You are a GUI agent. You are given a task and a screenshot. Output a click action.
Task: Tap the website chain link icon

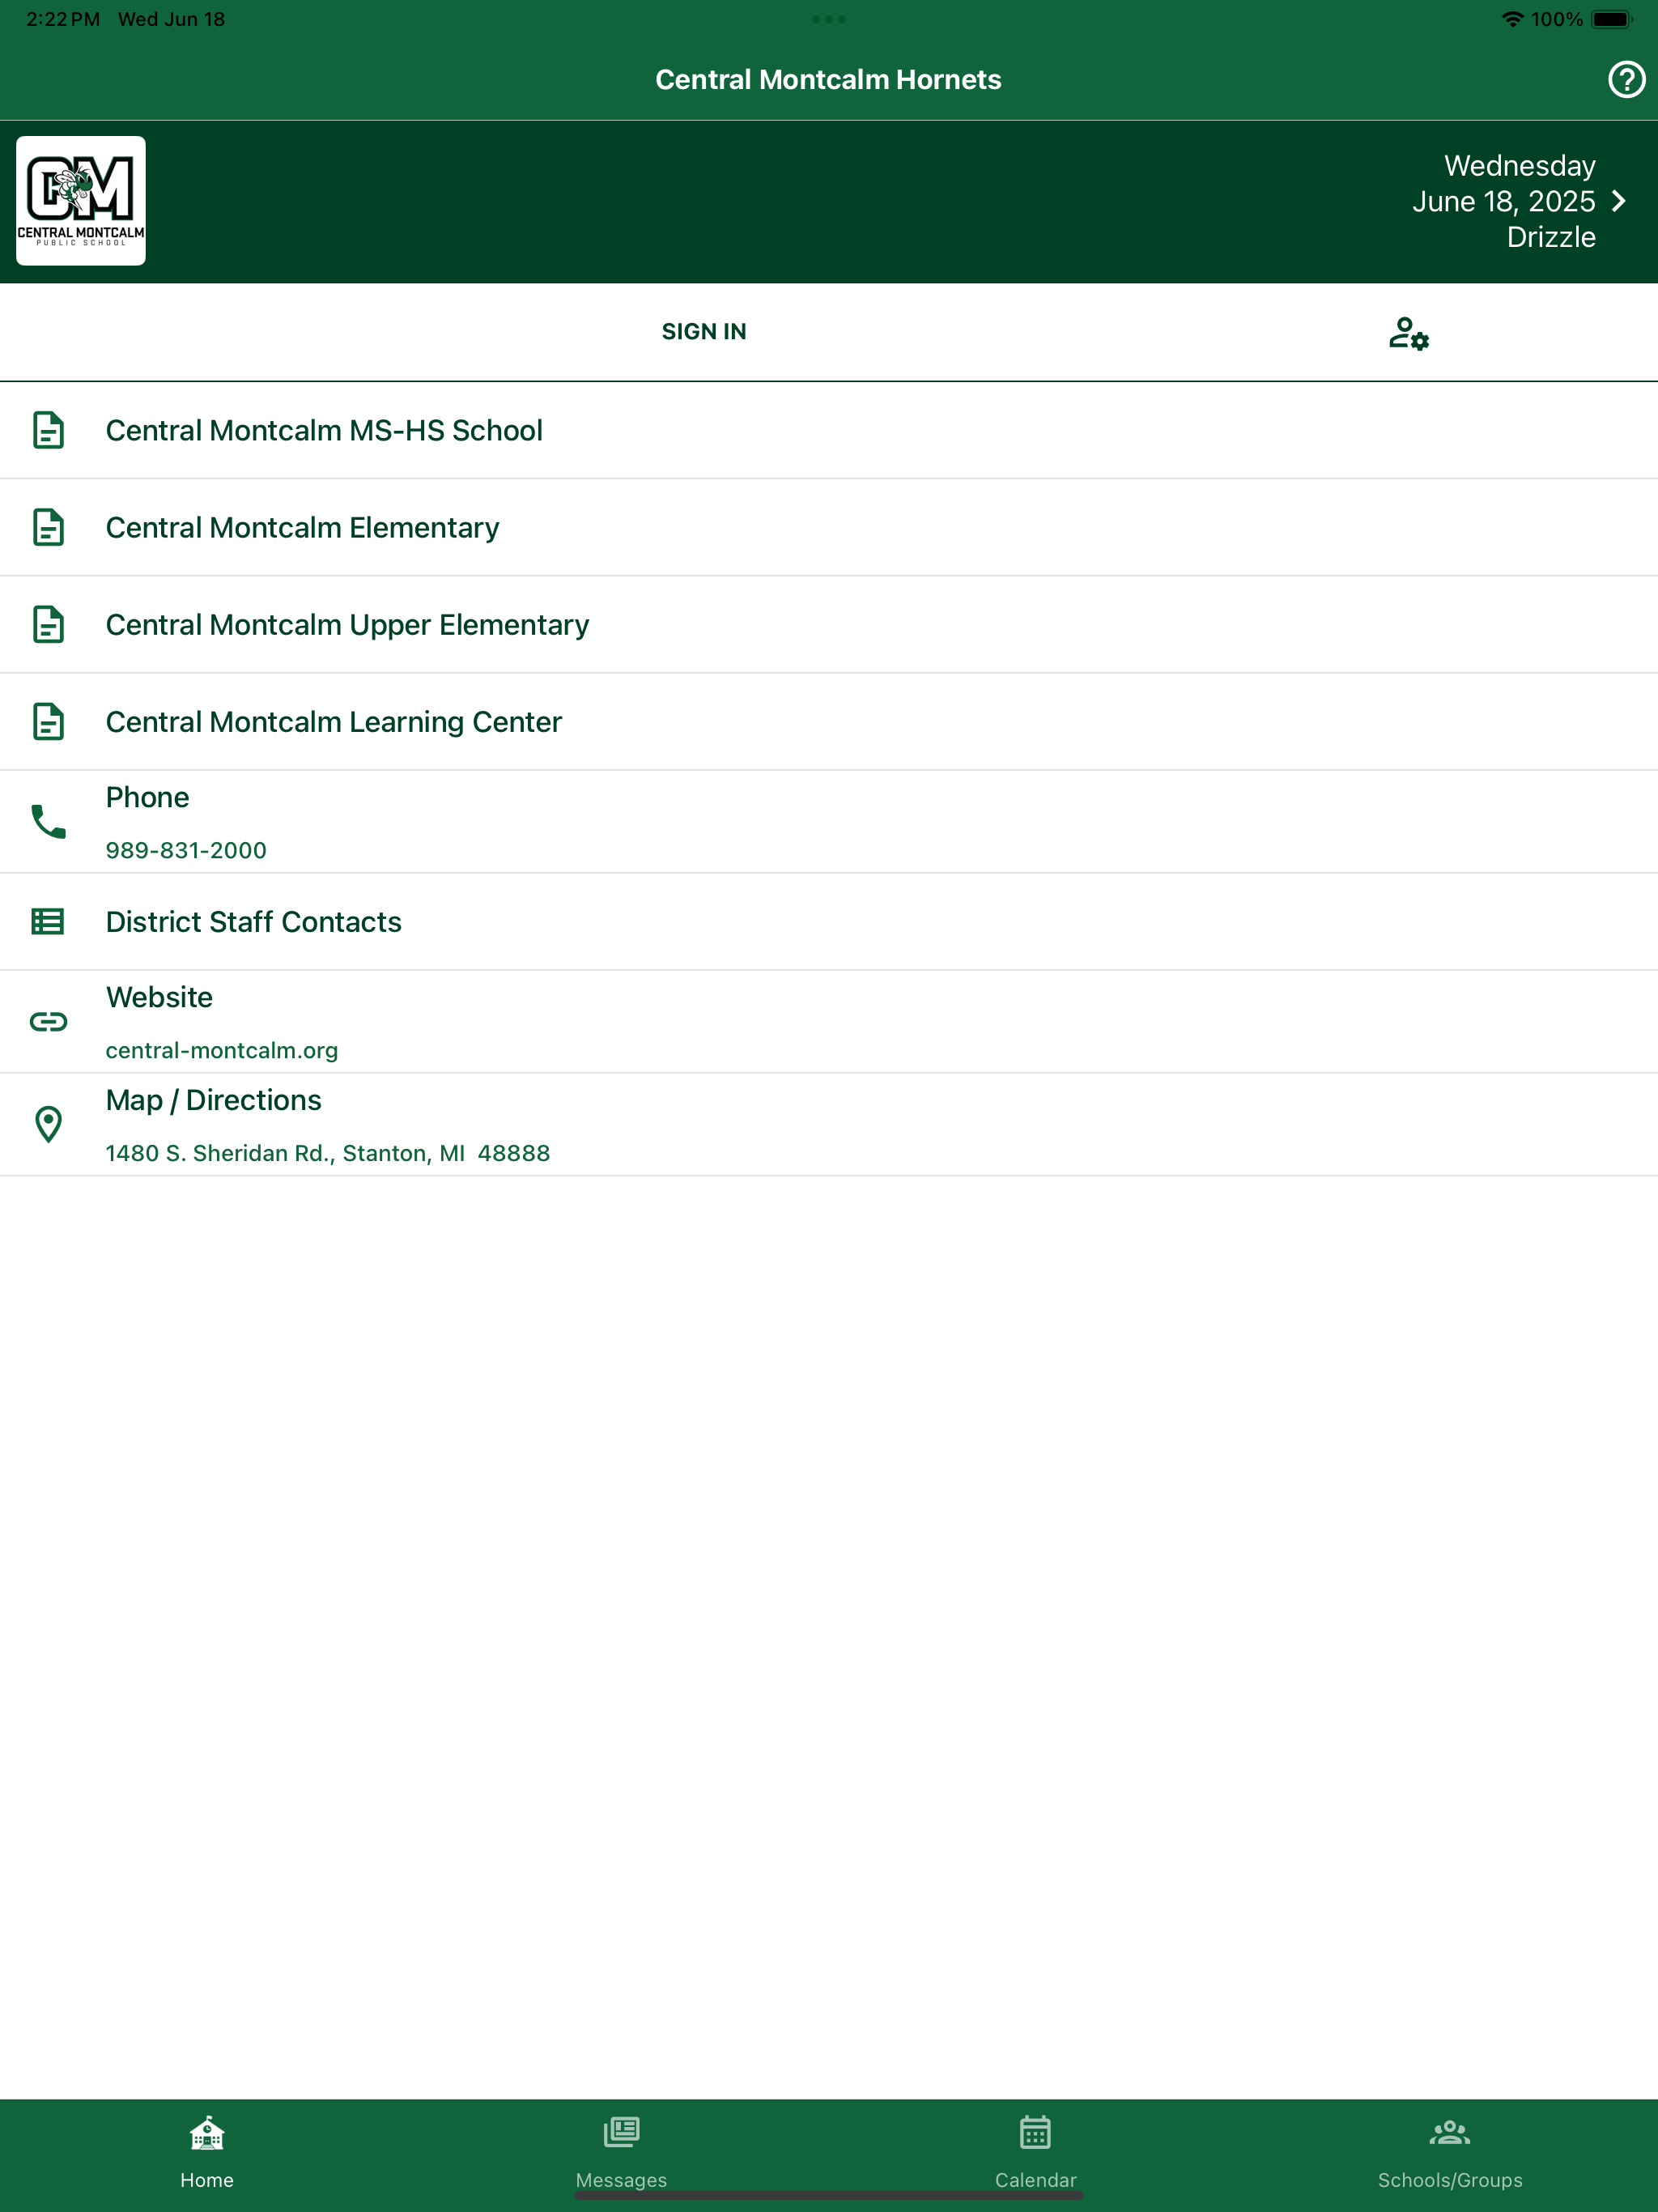click(48, 1021)
